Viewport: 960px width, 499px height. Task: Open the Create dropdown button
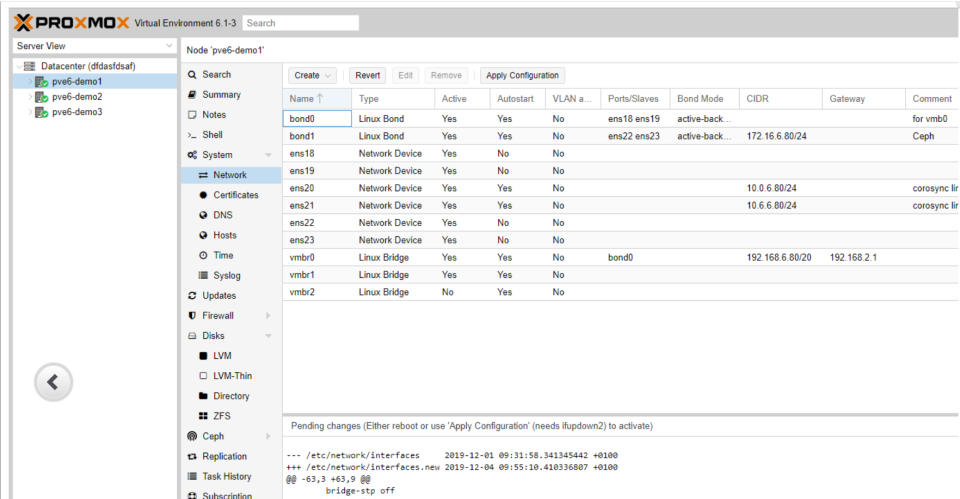(312, 75)
